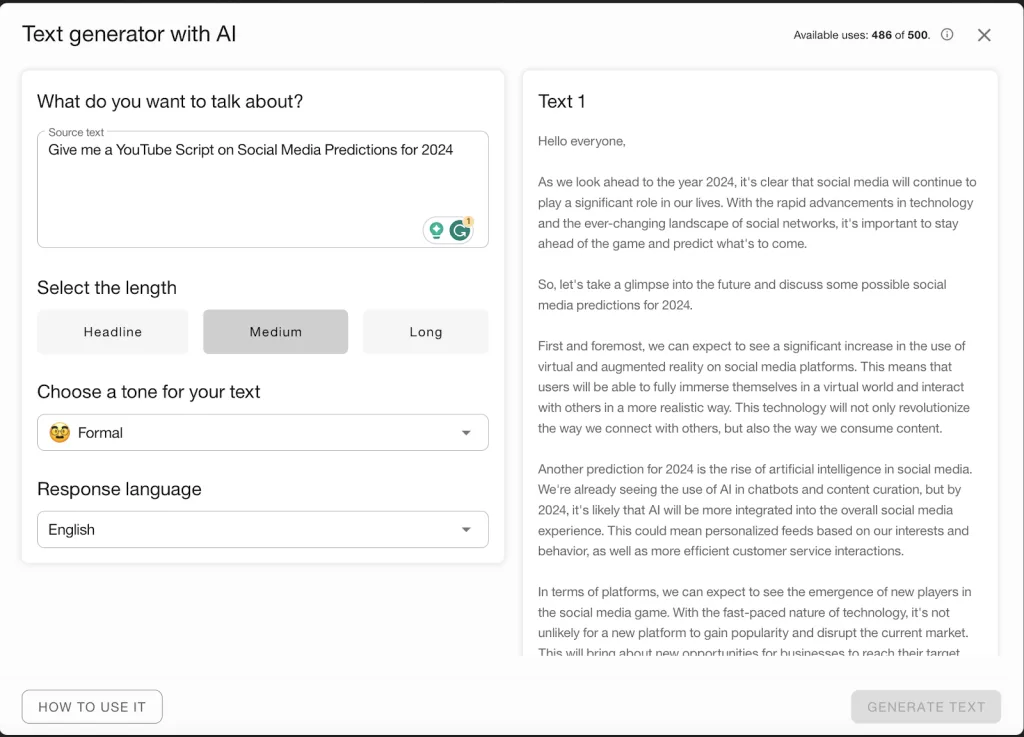Image resolution: width=1024 pixels, height=737 pixels.
Task: Click the paragraph about virtual and augmented reality
Action: click(754, 387)
